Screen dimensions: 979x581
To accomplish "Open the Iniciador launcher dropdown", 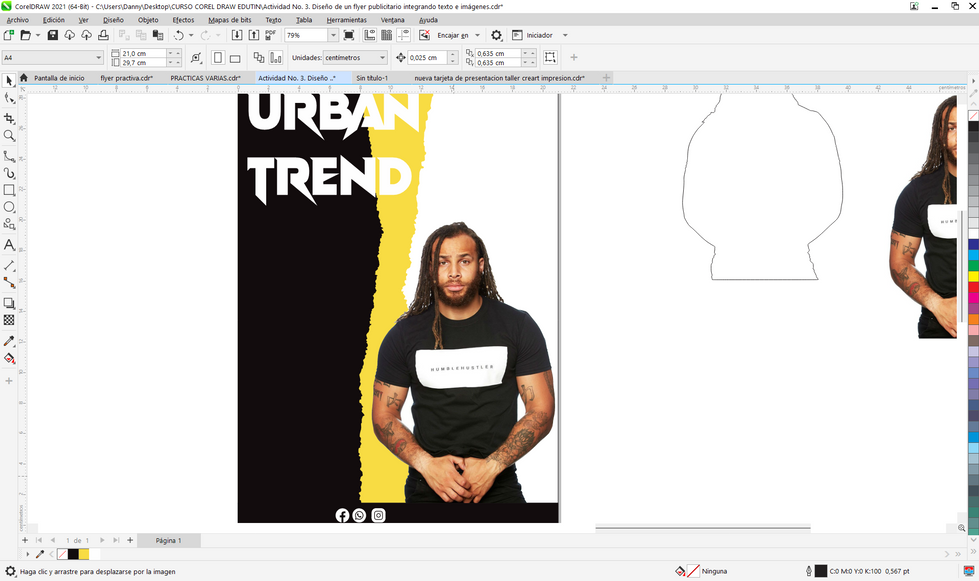I will click(x=565, y=36).
